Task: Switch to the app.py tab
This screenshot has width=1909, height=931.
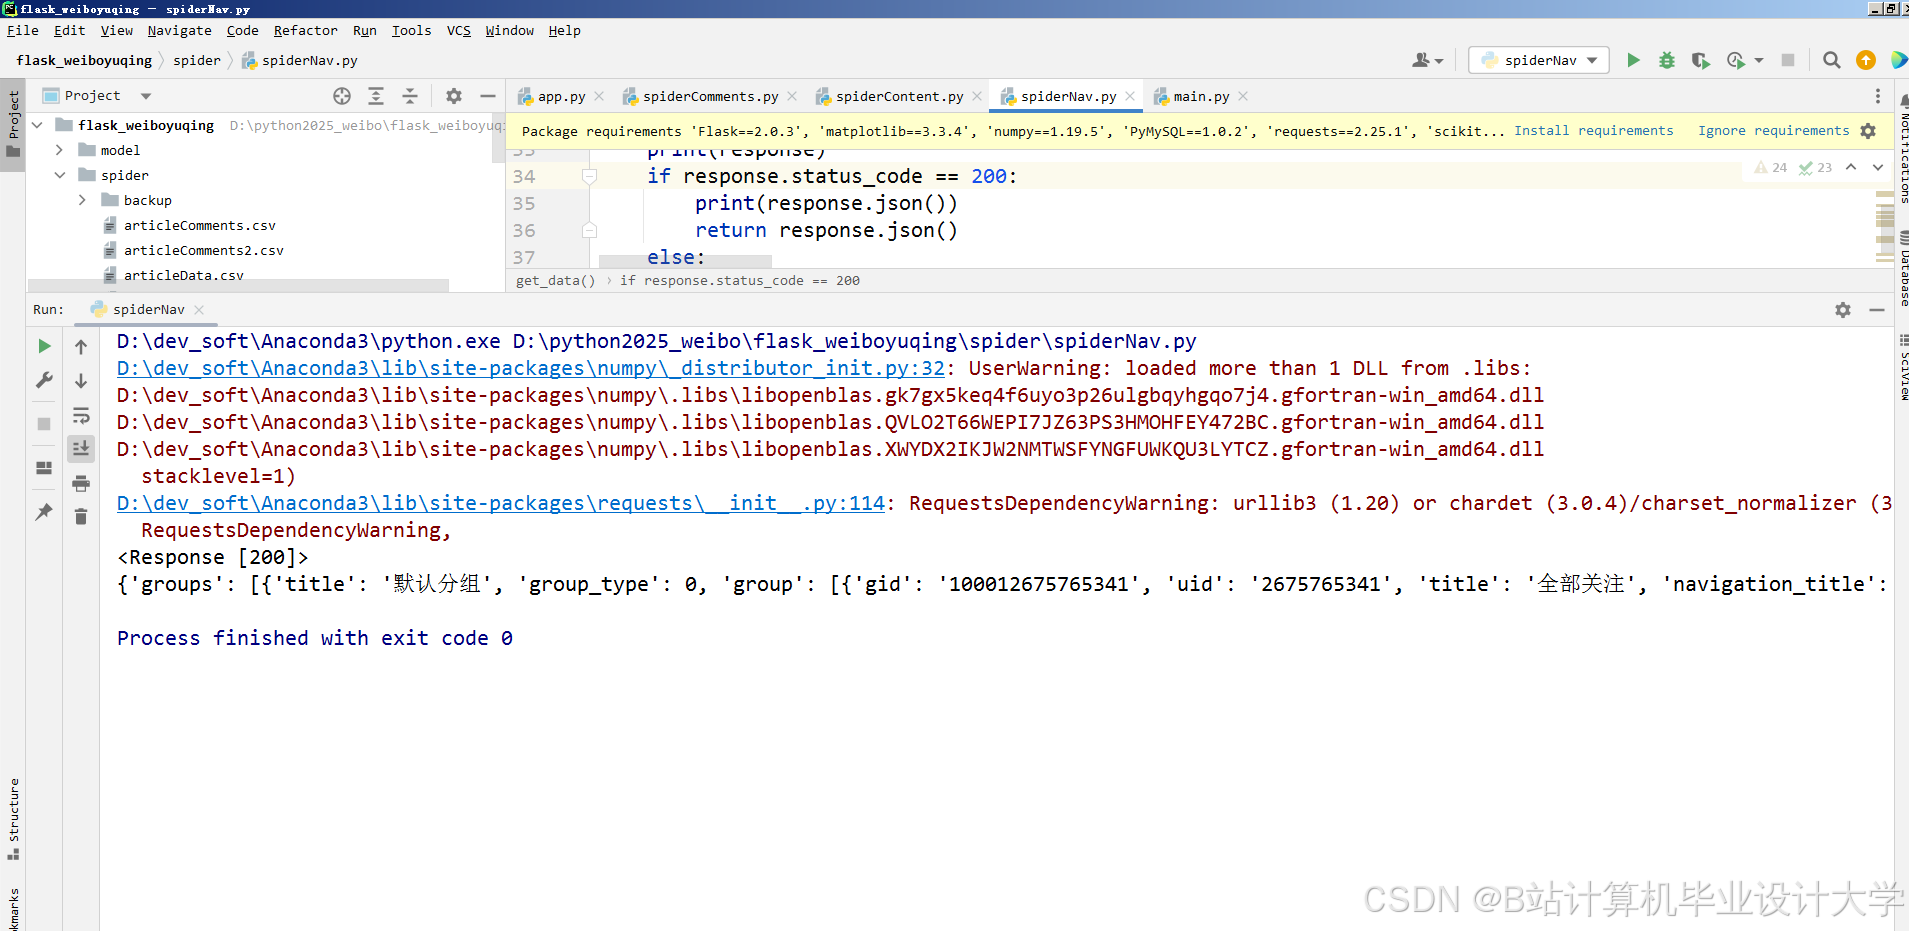Action: click(560, 95)
